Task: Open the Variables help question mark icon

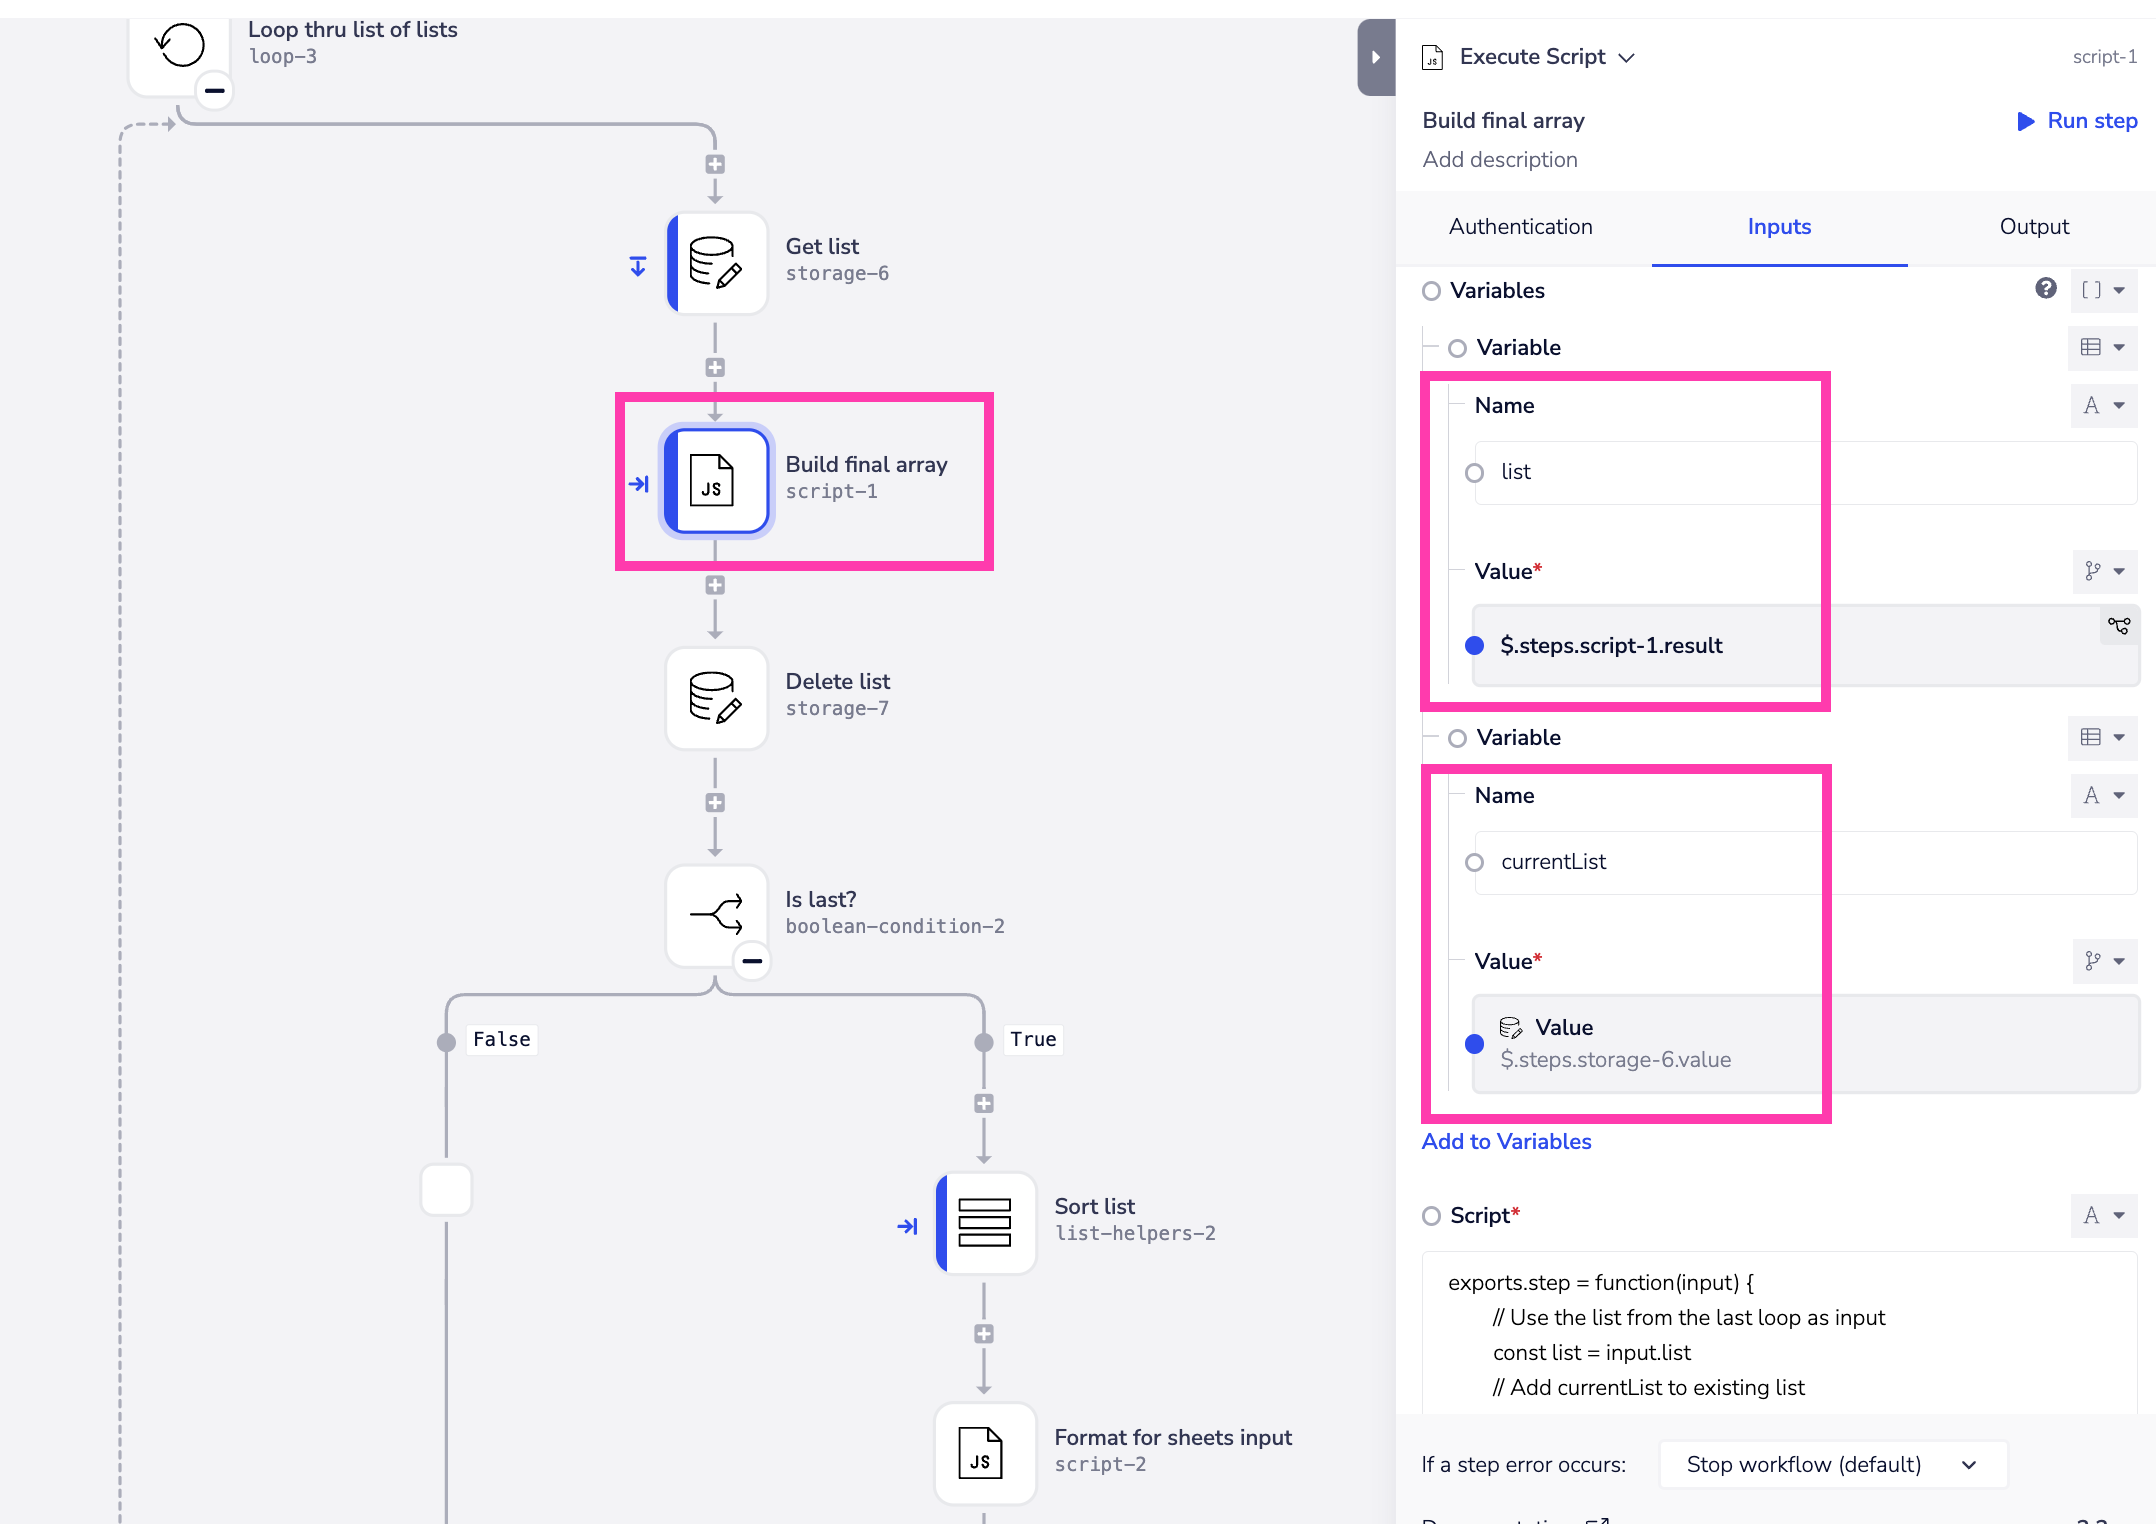Action: click(2045, 289)
